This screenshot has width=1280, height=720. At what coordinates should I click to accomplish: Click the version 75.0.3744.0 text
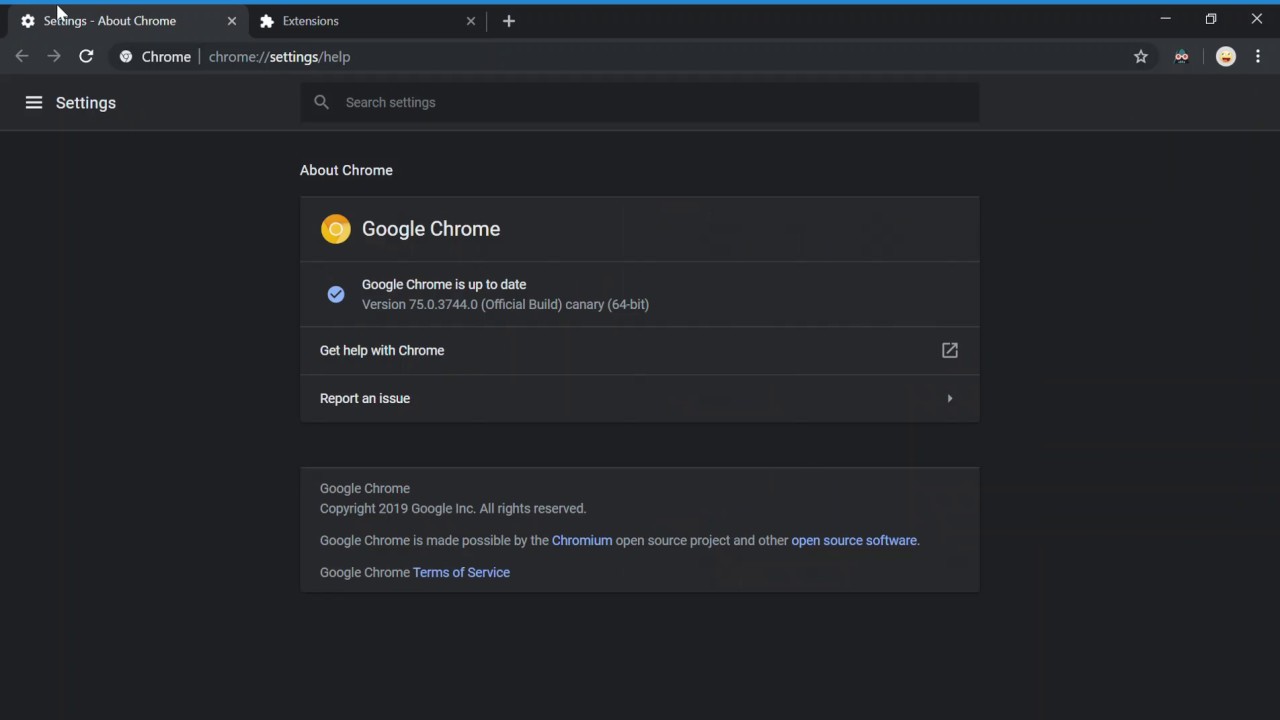tap(505, 304)
